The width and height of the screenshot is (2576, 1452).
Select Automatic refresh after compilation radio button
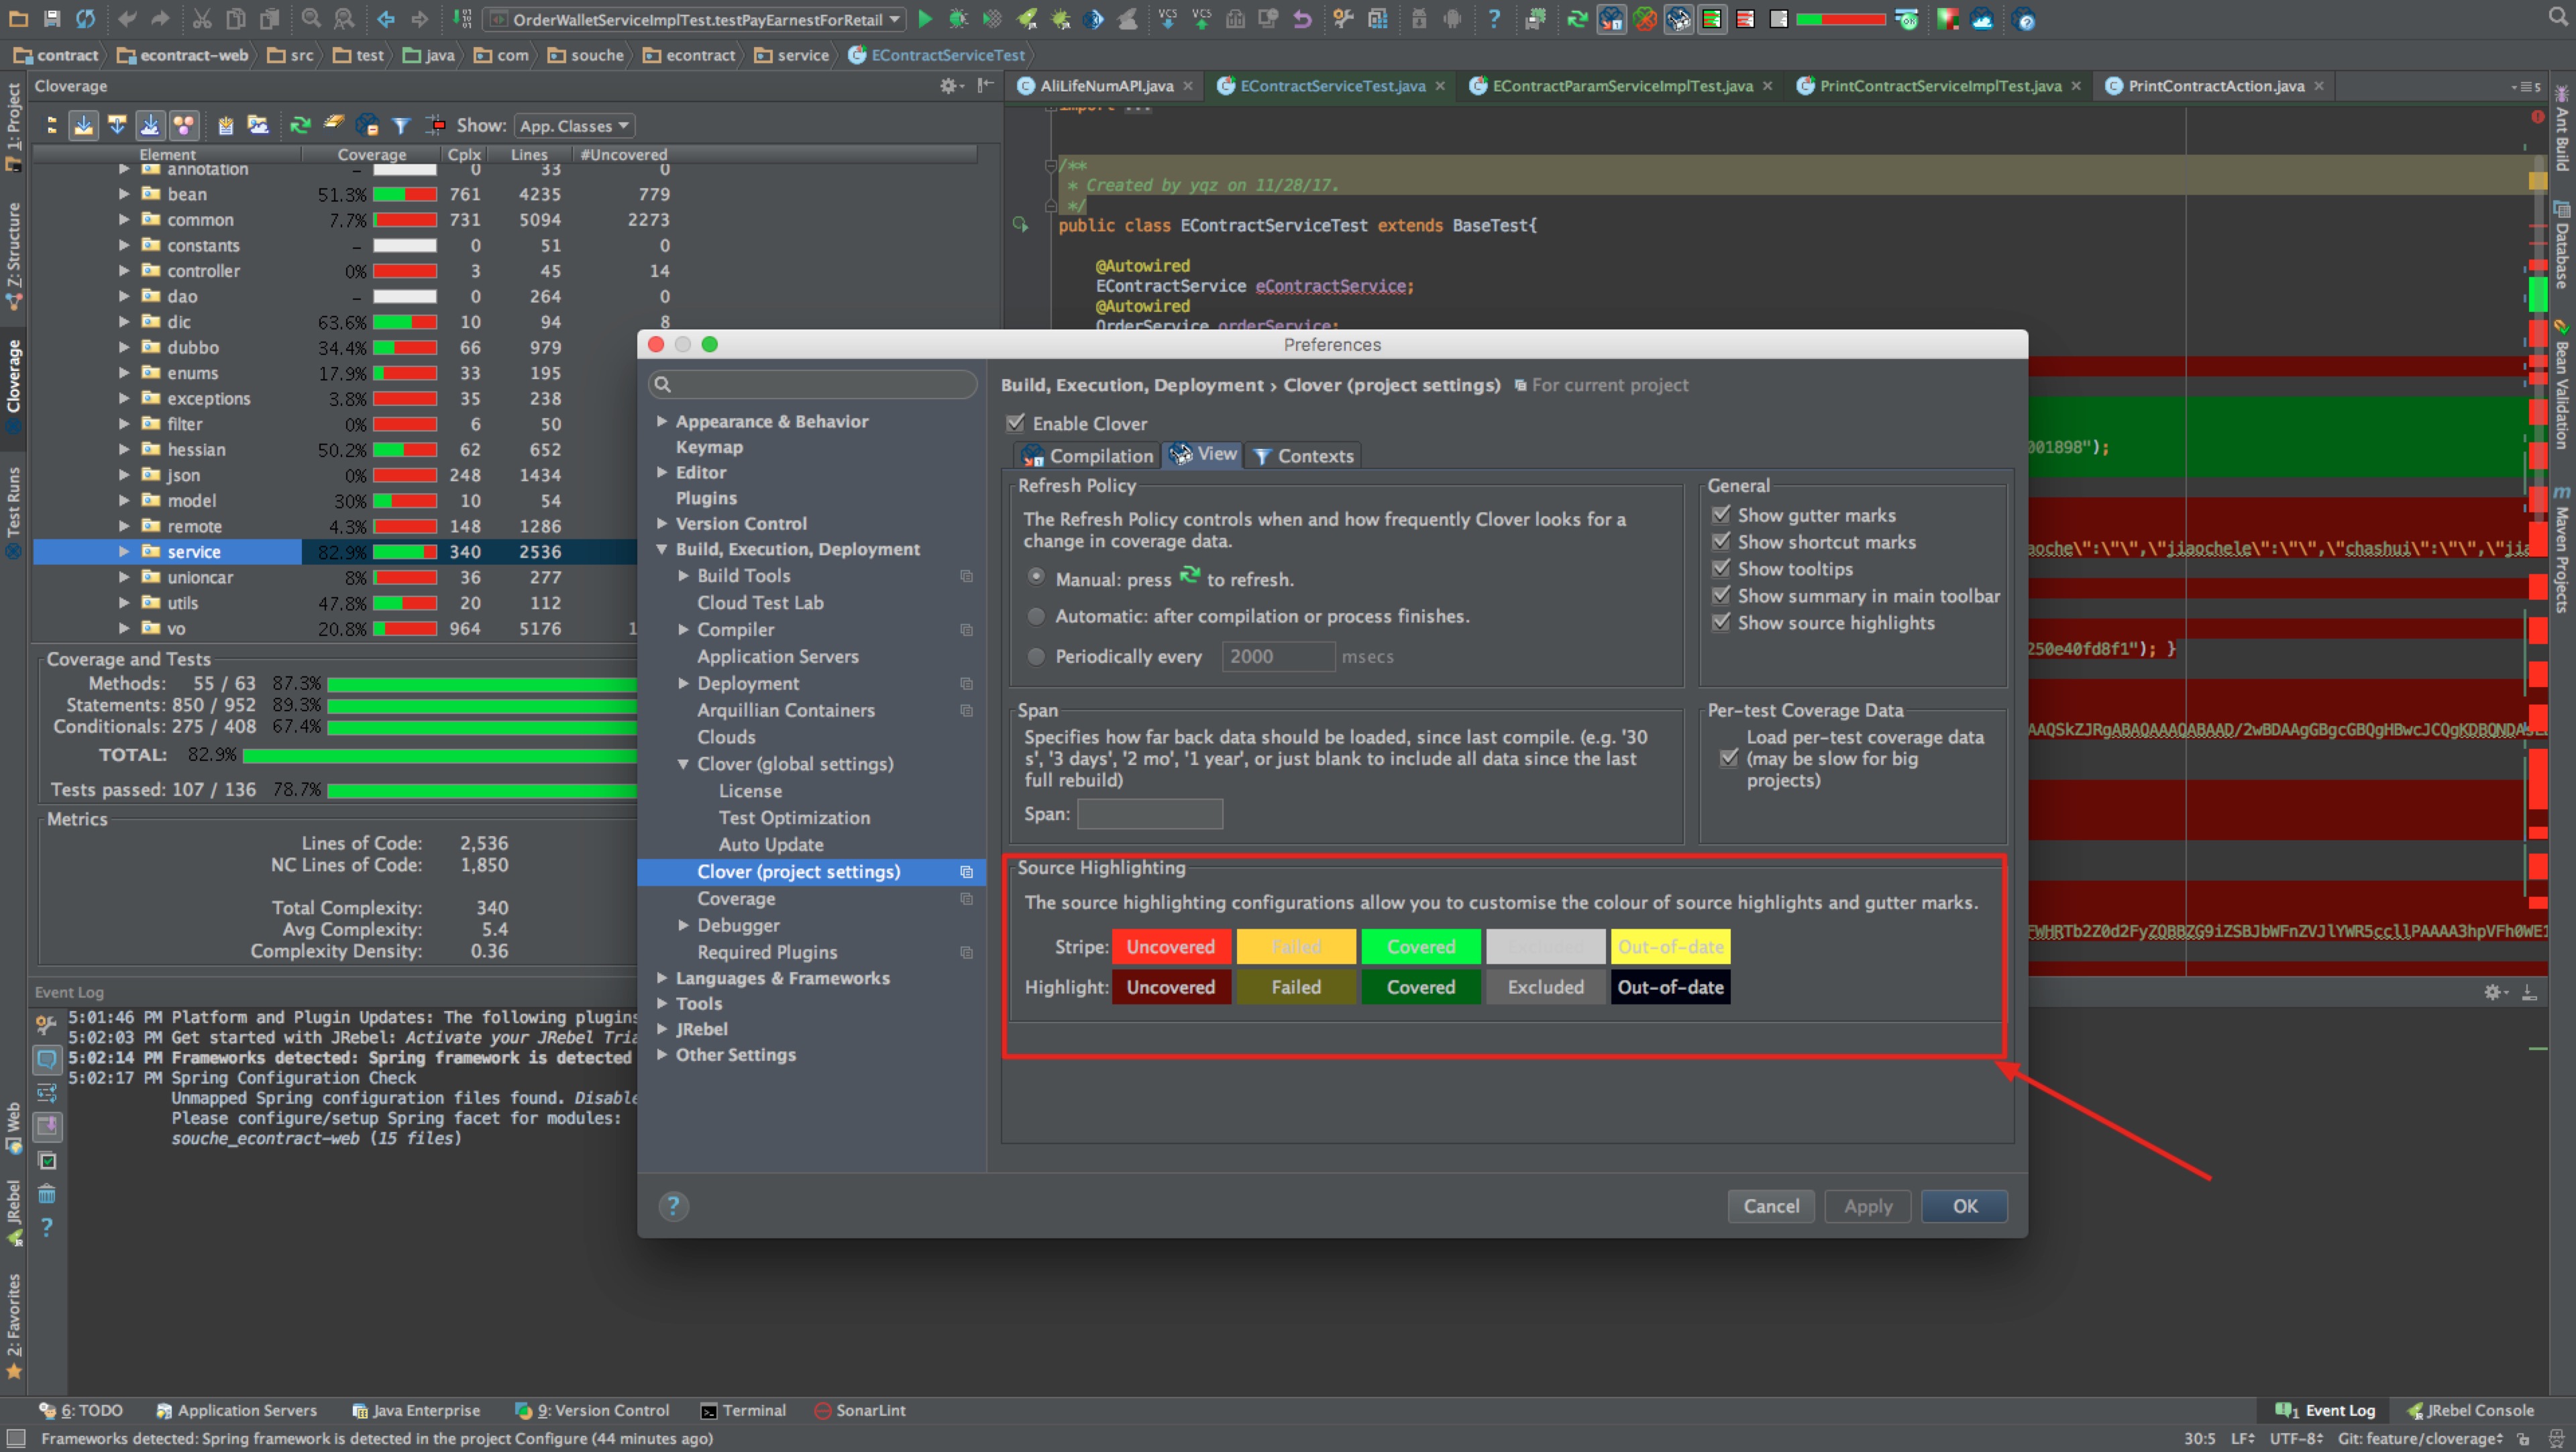(x=1036, y=616)
